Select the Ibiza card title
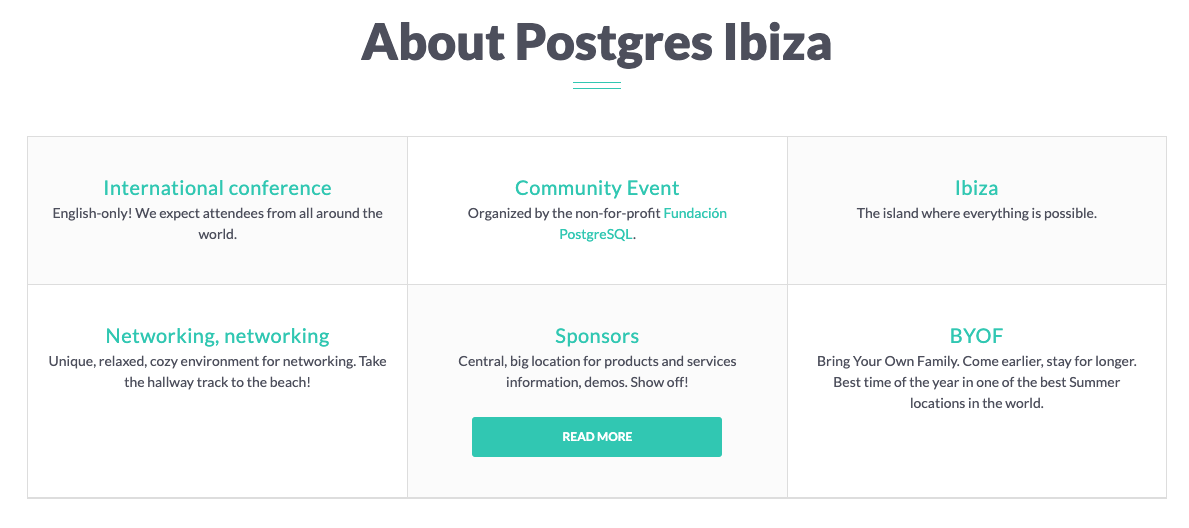This screenshot has height=528, width=1189. click(977, 187)
